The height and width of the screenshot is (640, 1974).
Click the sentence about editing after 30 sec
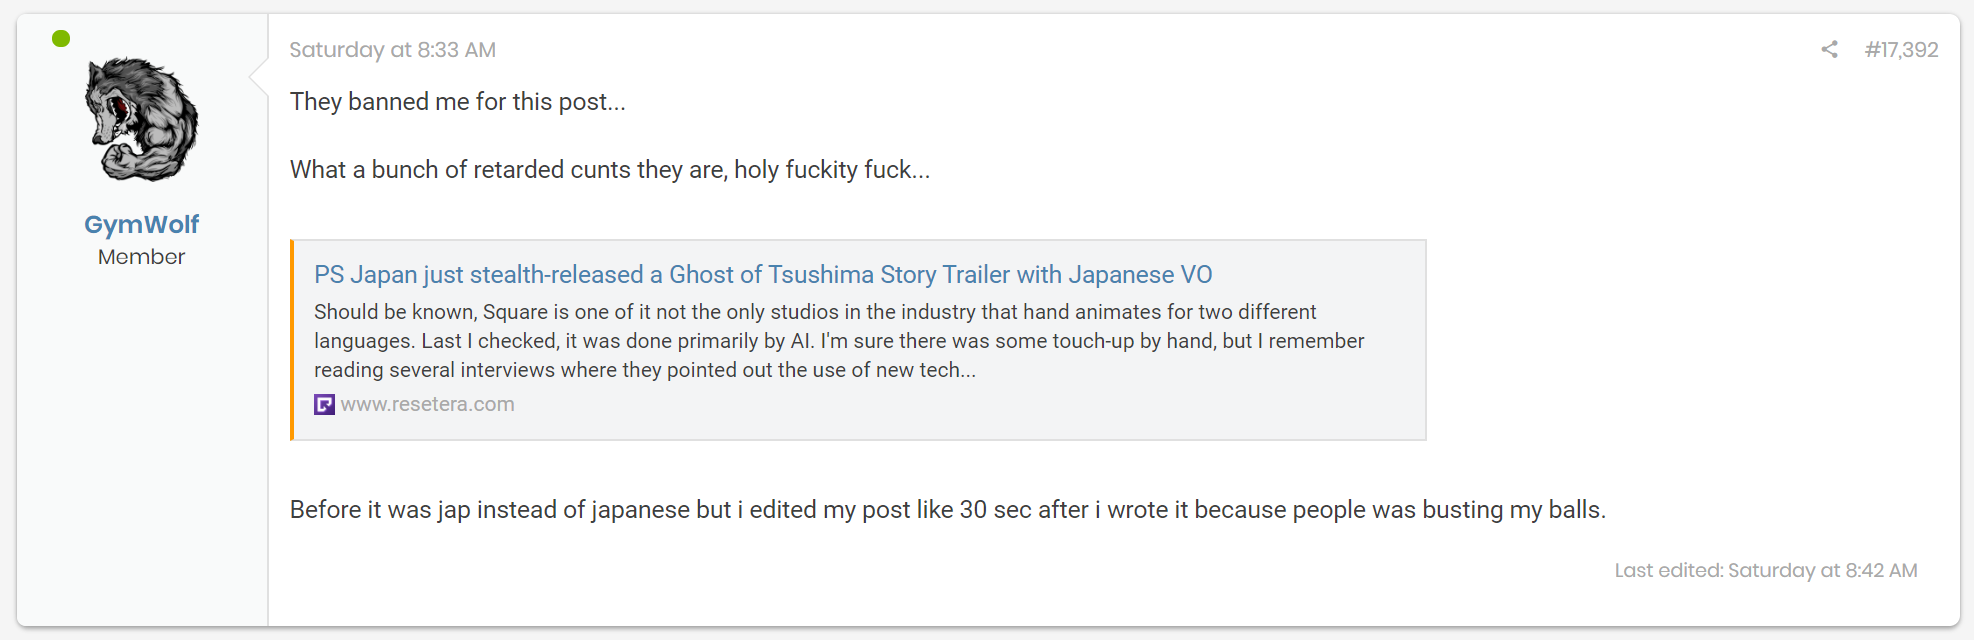coord(947,510)
